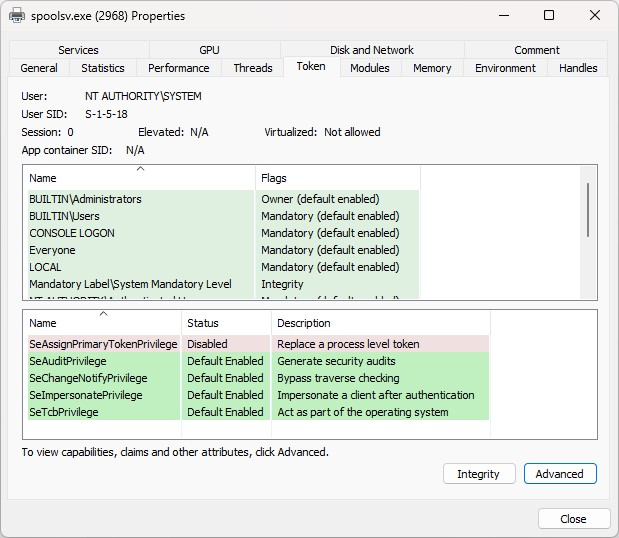
Task: Open Advanced token details
Action: coord(559,474)
